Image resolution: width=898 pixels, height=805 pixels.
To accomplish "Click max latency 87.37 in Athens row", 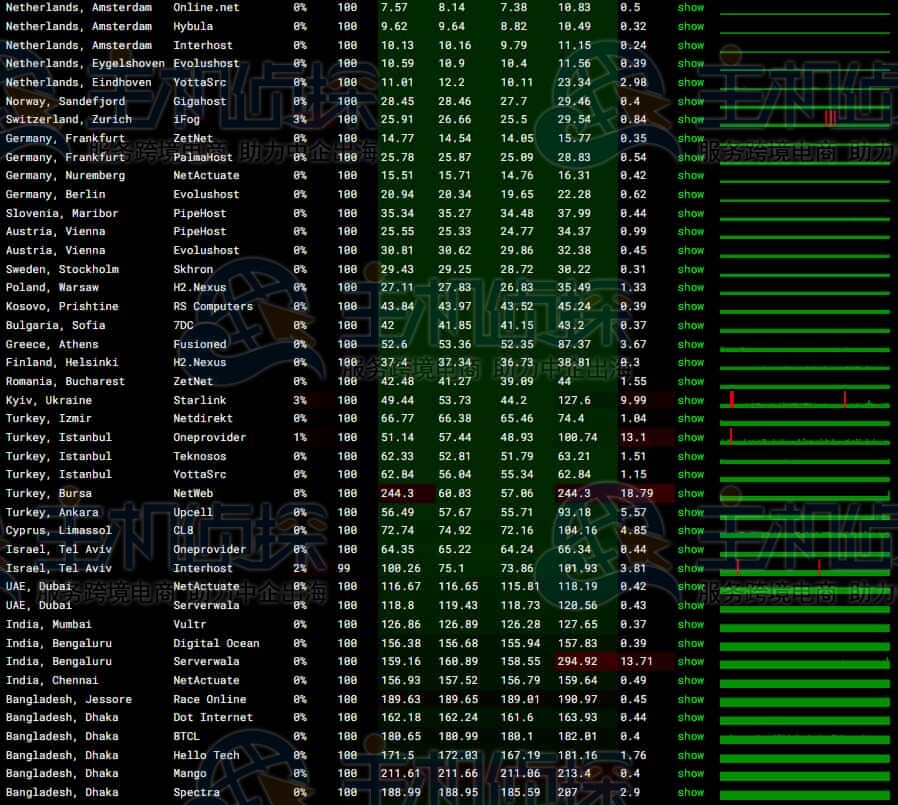I will coord(574,344).
